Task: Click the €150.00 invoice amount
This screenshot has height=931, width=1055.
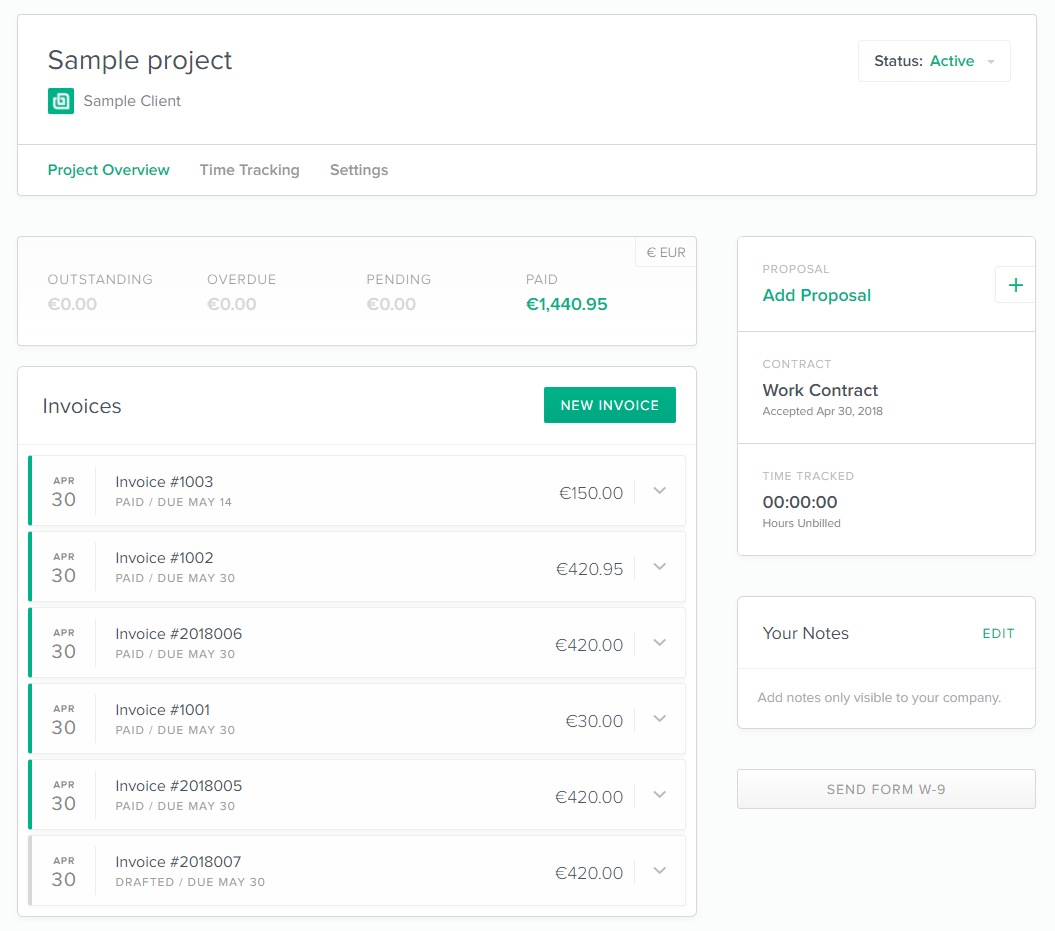Action: (591, 493)
